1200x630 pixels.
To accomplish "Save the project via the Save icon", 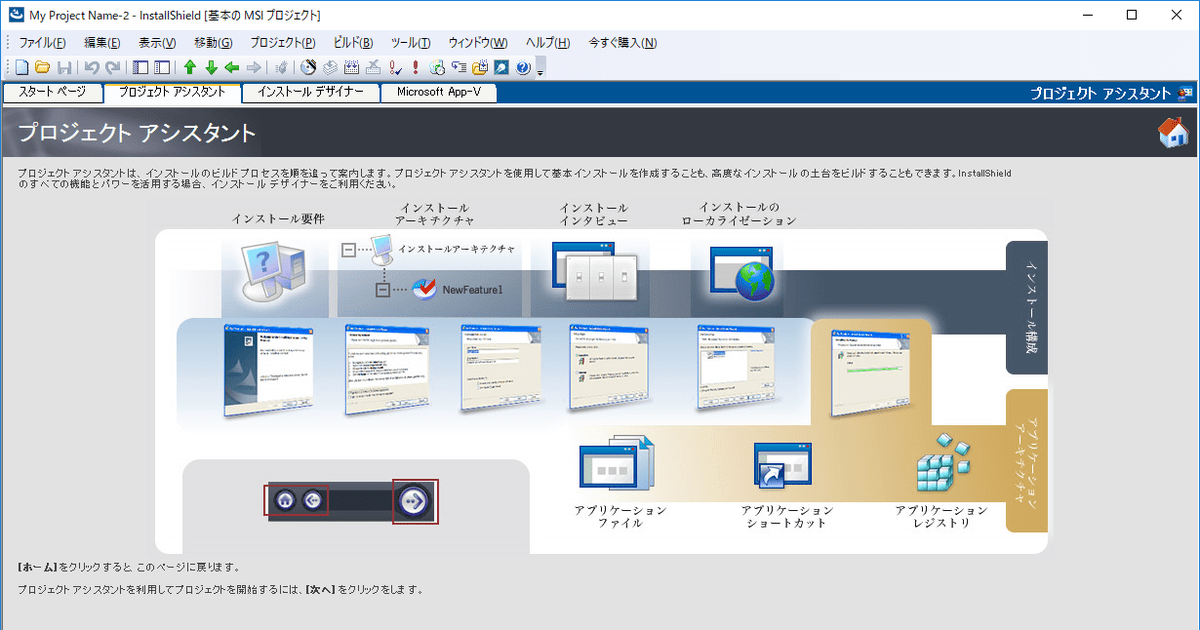I will click(x=64, y=67).
